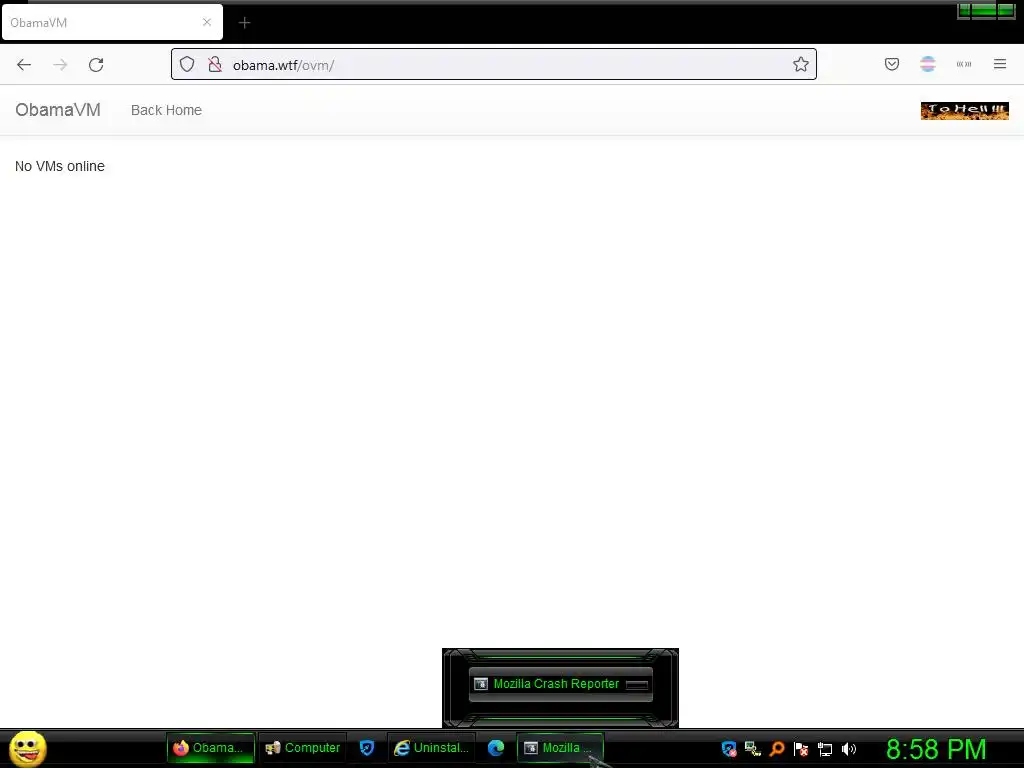This screenshot has width=1024, height=768.
Task: Reload the page with the refresh icon
Action: [x=96, y=65]
